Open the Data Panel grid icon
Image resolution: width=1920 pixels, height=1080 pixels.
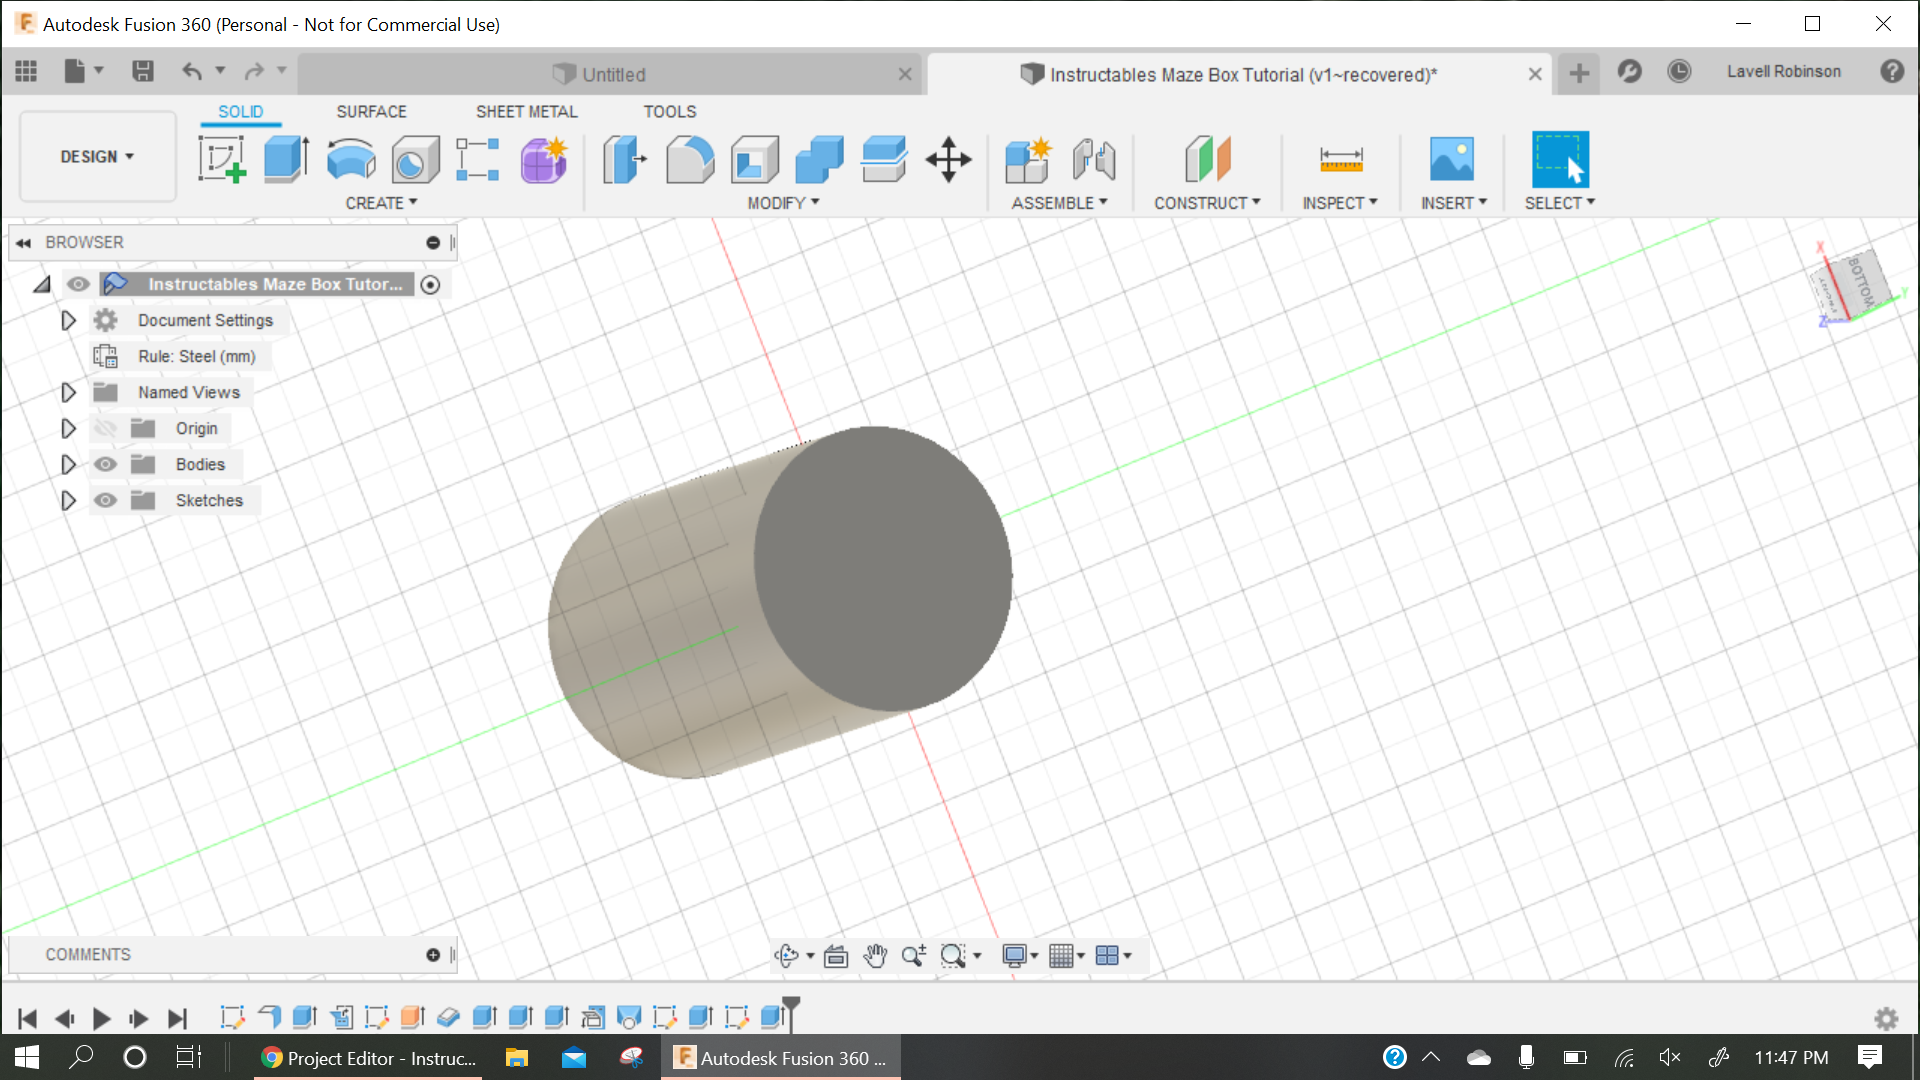pyautogui.click(x=26, y=71)
